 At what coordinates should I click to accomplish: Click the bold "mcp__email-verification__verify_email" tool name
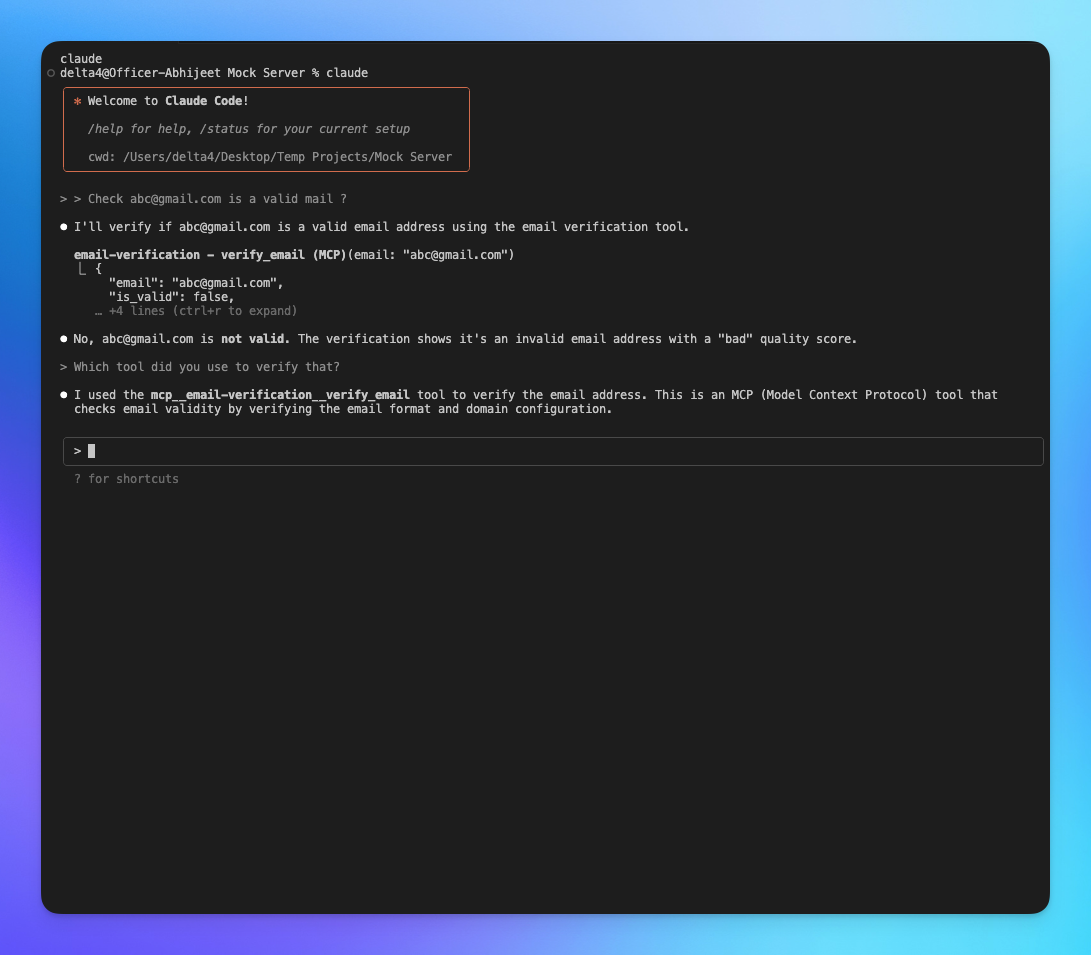tap(280, 395)
